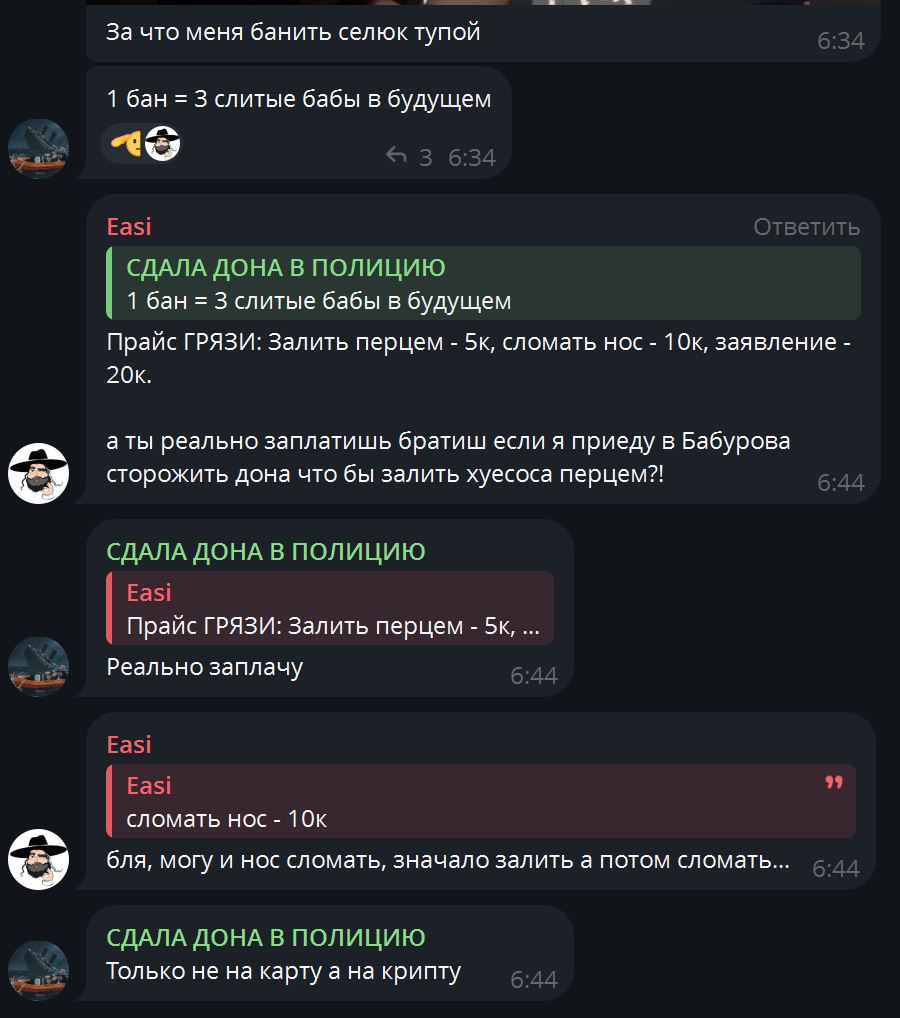Click 'Easi' sender name above the nose quote
The image size is (900, 1018).
(x=129, y=744)
